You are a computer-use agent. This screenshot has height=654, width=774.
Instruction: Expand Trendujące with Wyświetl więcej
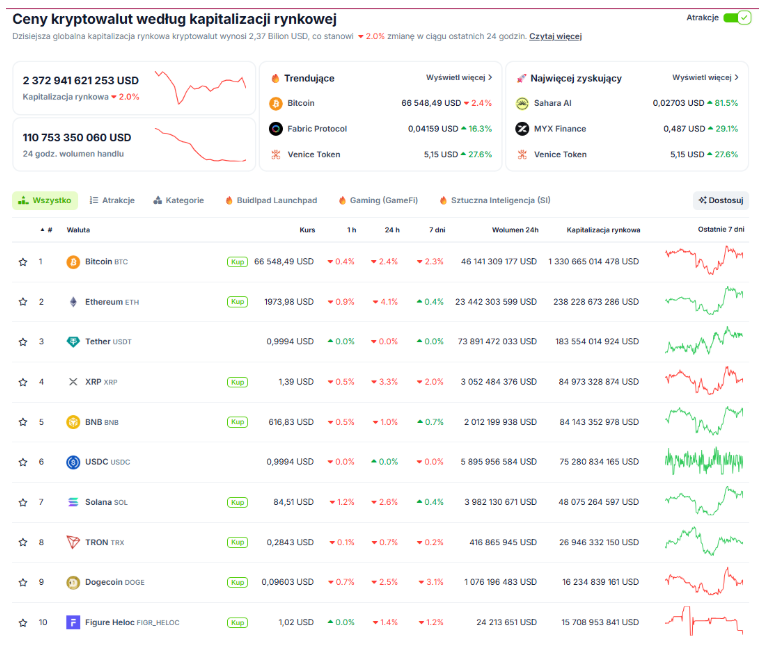459,77
